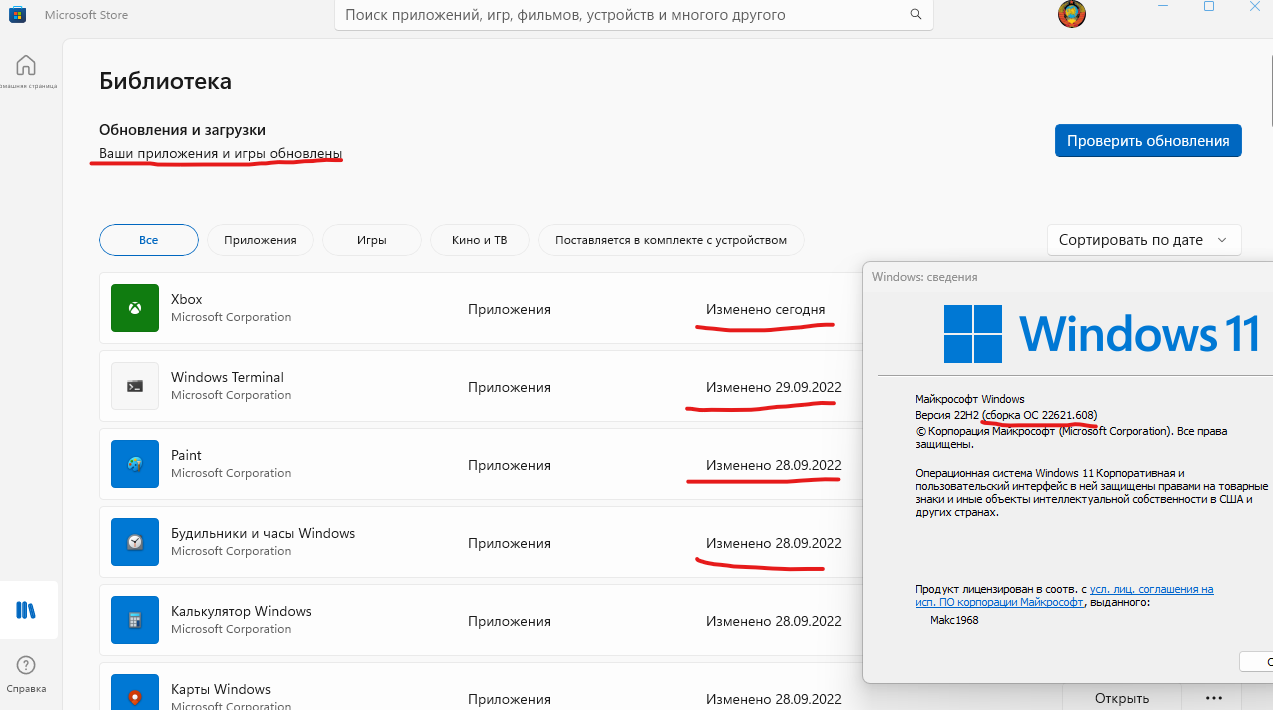
Task: Click the Открыть button for Карты Windows
Action: (x=1121, y=698)
